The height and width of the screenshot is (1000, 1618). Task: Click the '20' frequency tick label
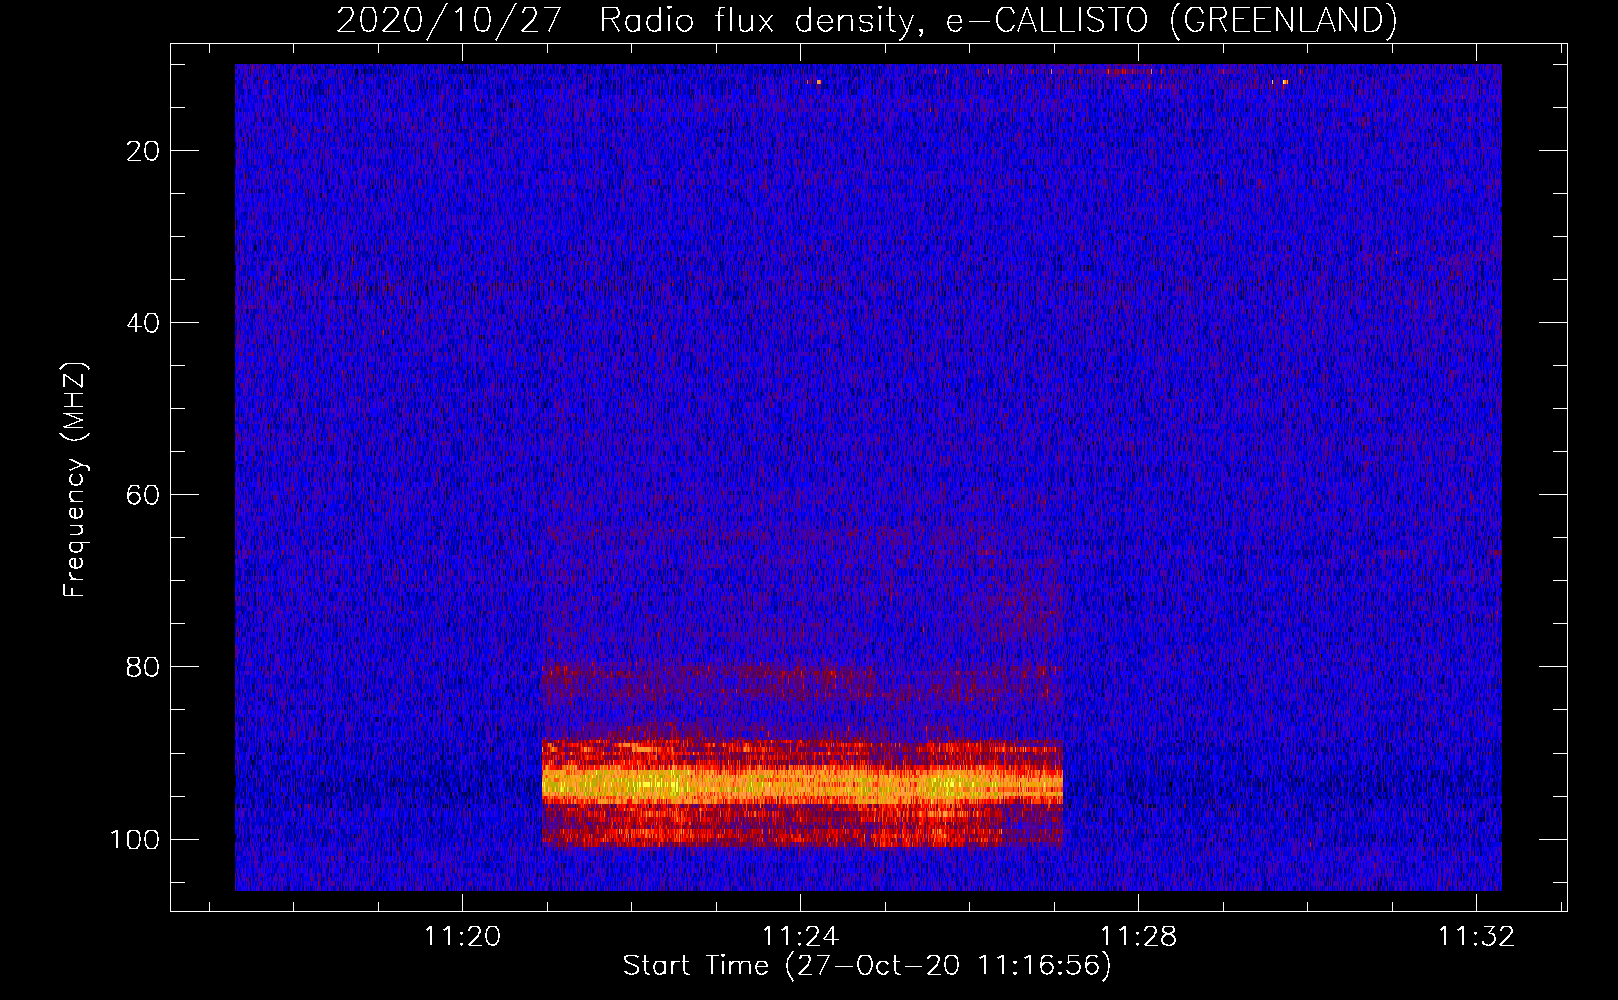point(144,151)
